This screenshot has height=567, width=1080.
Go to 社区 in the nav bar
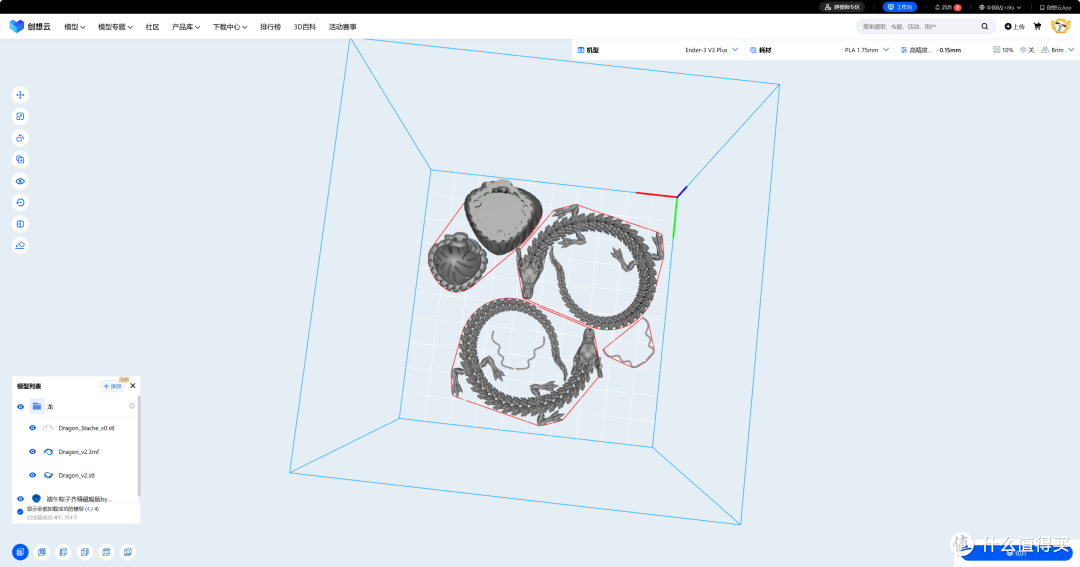(x=152, y=27)
